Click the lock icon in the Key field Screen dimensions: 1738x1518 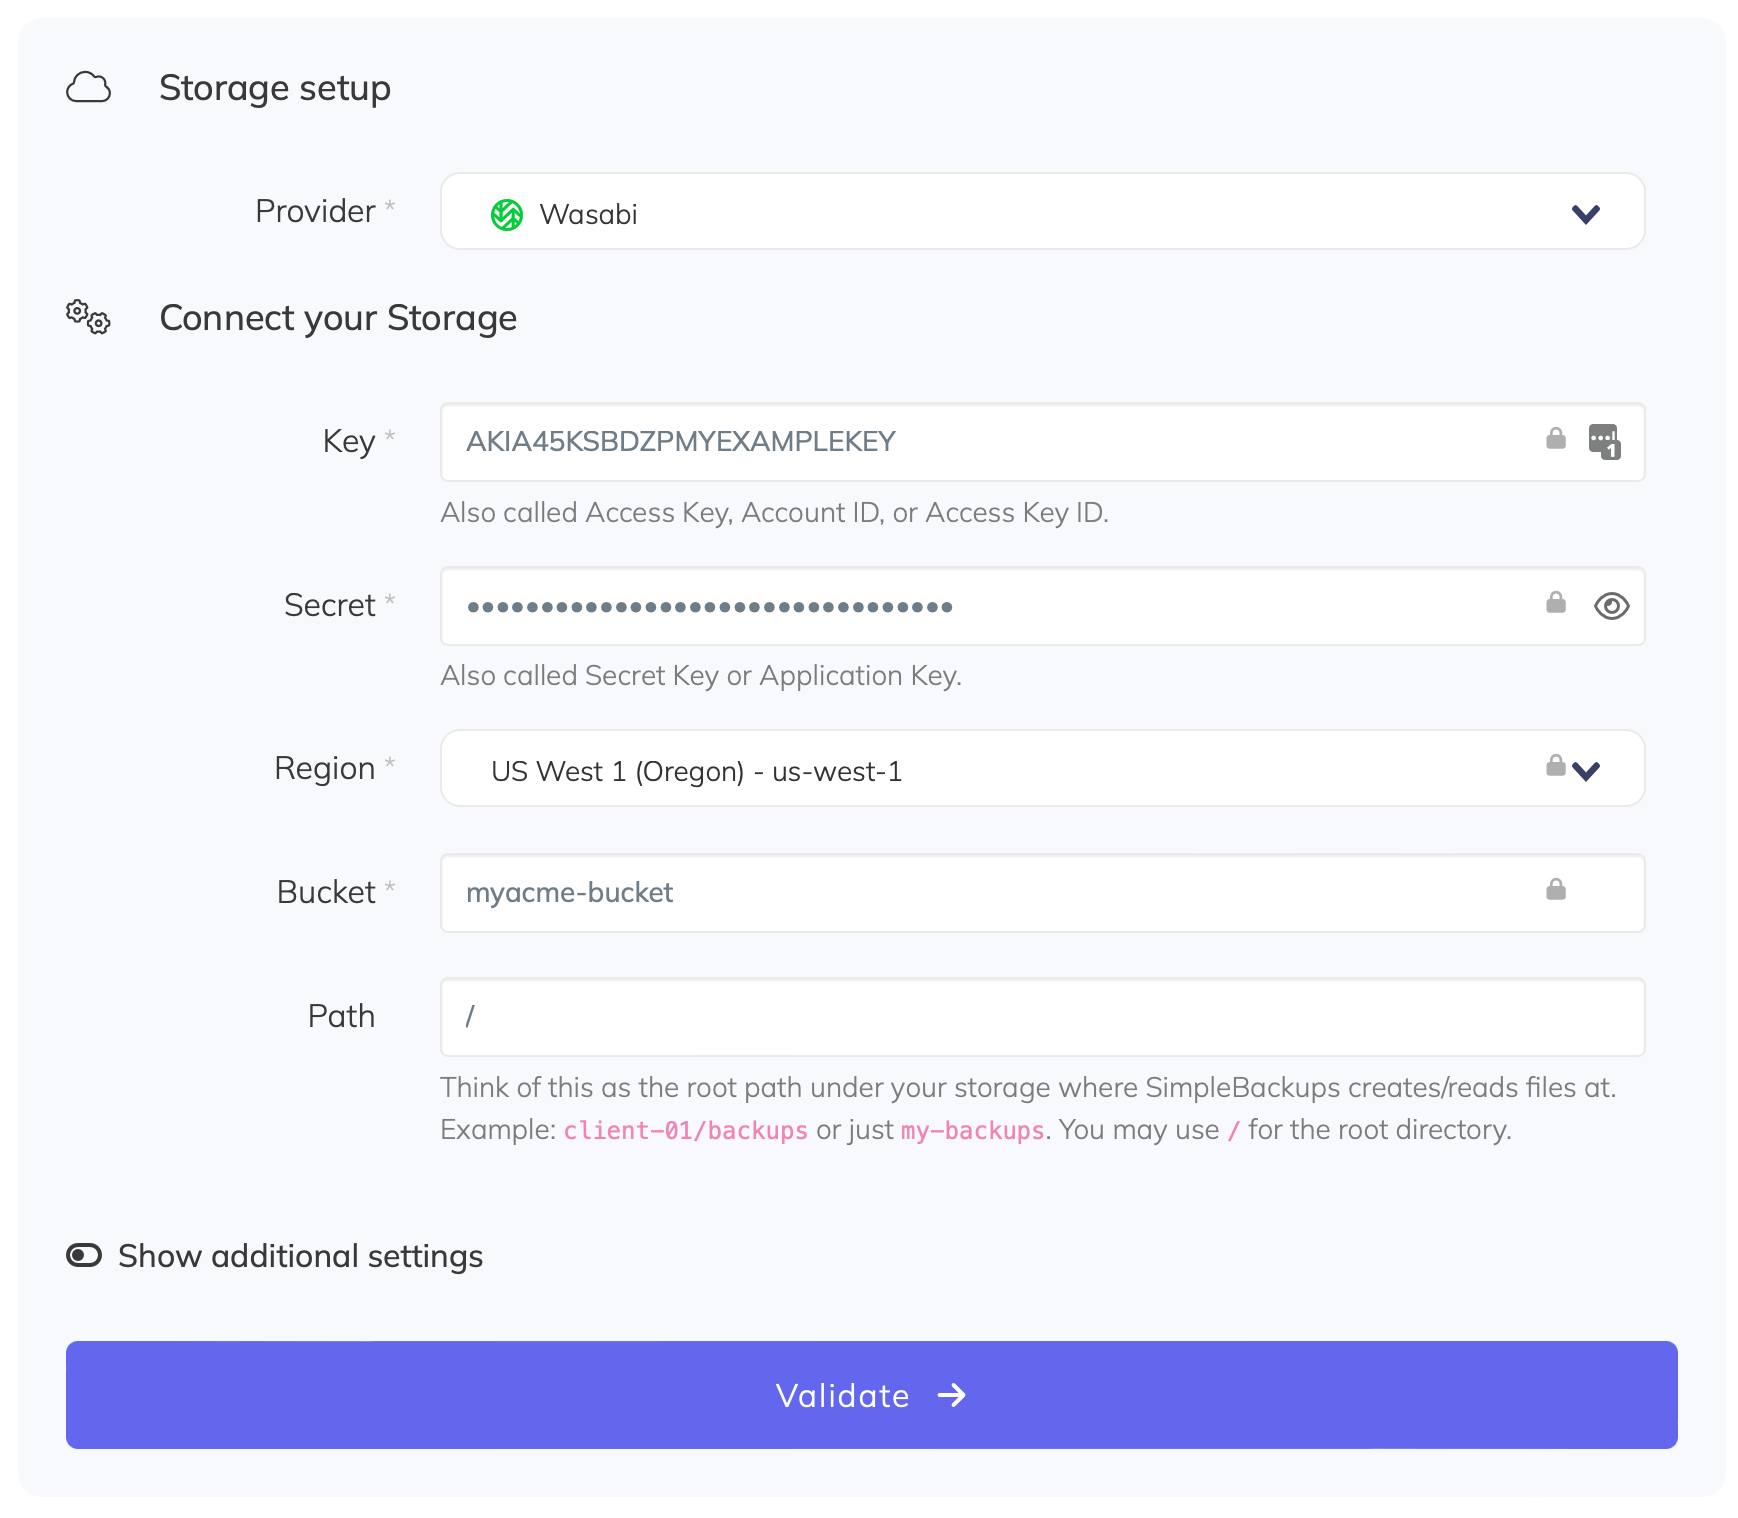click(x=1555, y=439)
